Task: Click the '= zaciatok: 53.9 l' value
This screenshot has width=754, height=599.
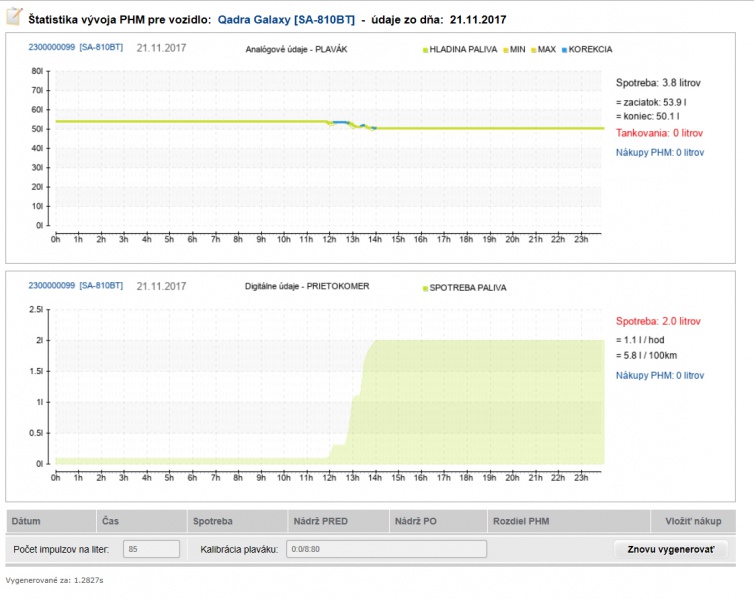Action: tap(651, 102)
